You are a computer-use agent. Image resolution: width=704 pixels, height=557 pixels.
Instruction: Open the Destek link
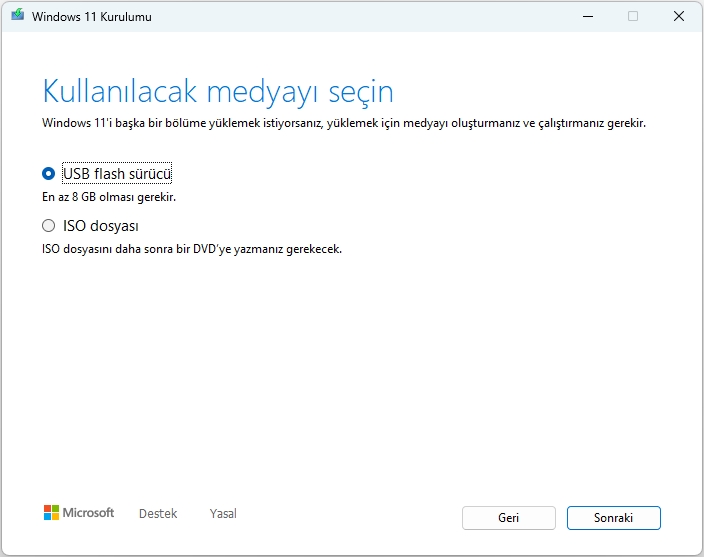click(x=158, y=513)
